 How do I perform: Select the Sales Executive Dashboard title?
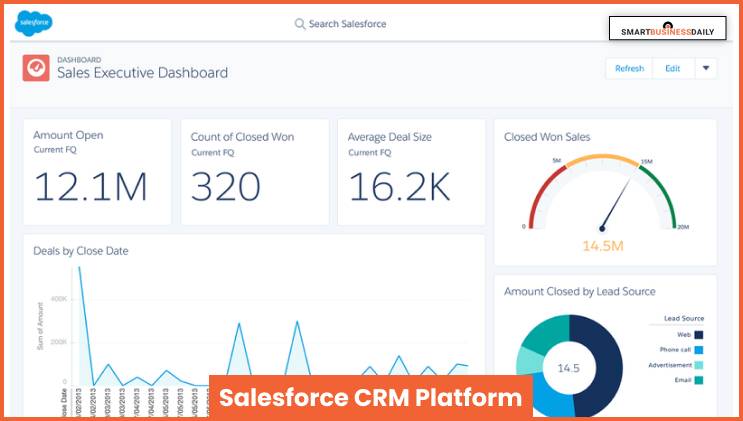click(x=143, y=73)
